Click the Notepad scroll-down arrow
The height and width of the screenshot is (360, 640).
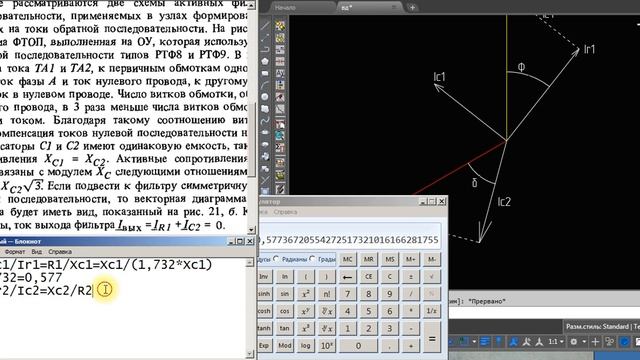tap(251, 354)
